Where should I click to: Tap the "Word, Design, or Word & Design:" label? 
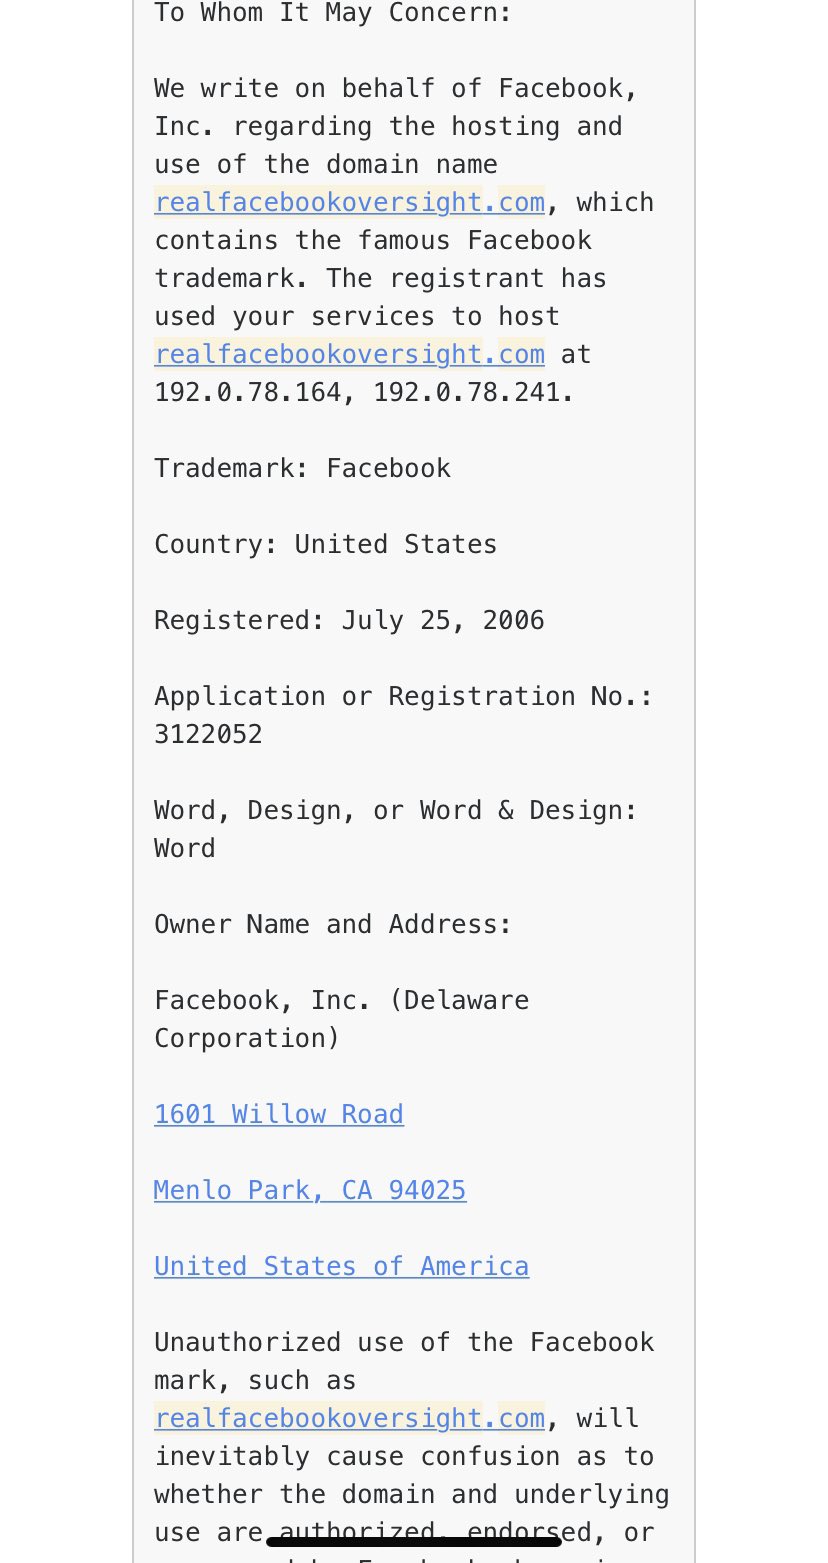tap(396, 810)
